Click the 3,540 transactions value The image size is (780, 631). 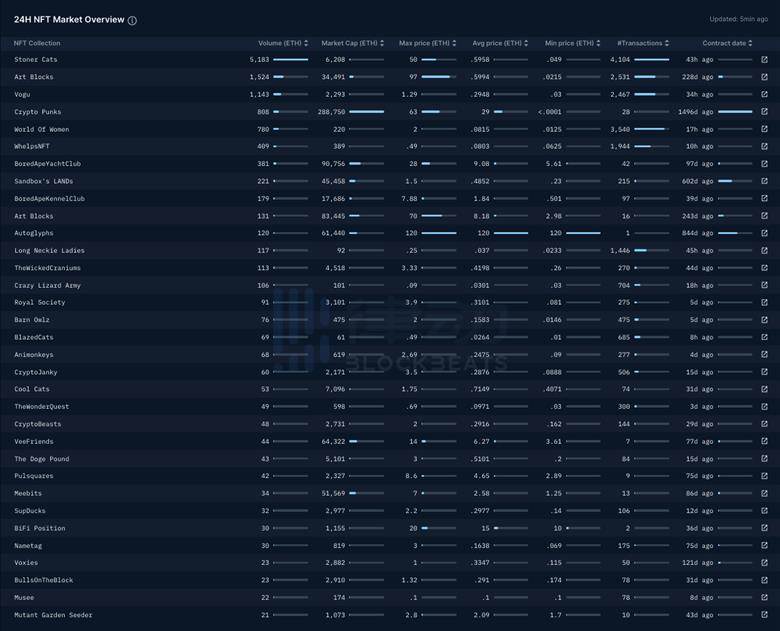(x=620, y=129)
